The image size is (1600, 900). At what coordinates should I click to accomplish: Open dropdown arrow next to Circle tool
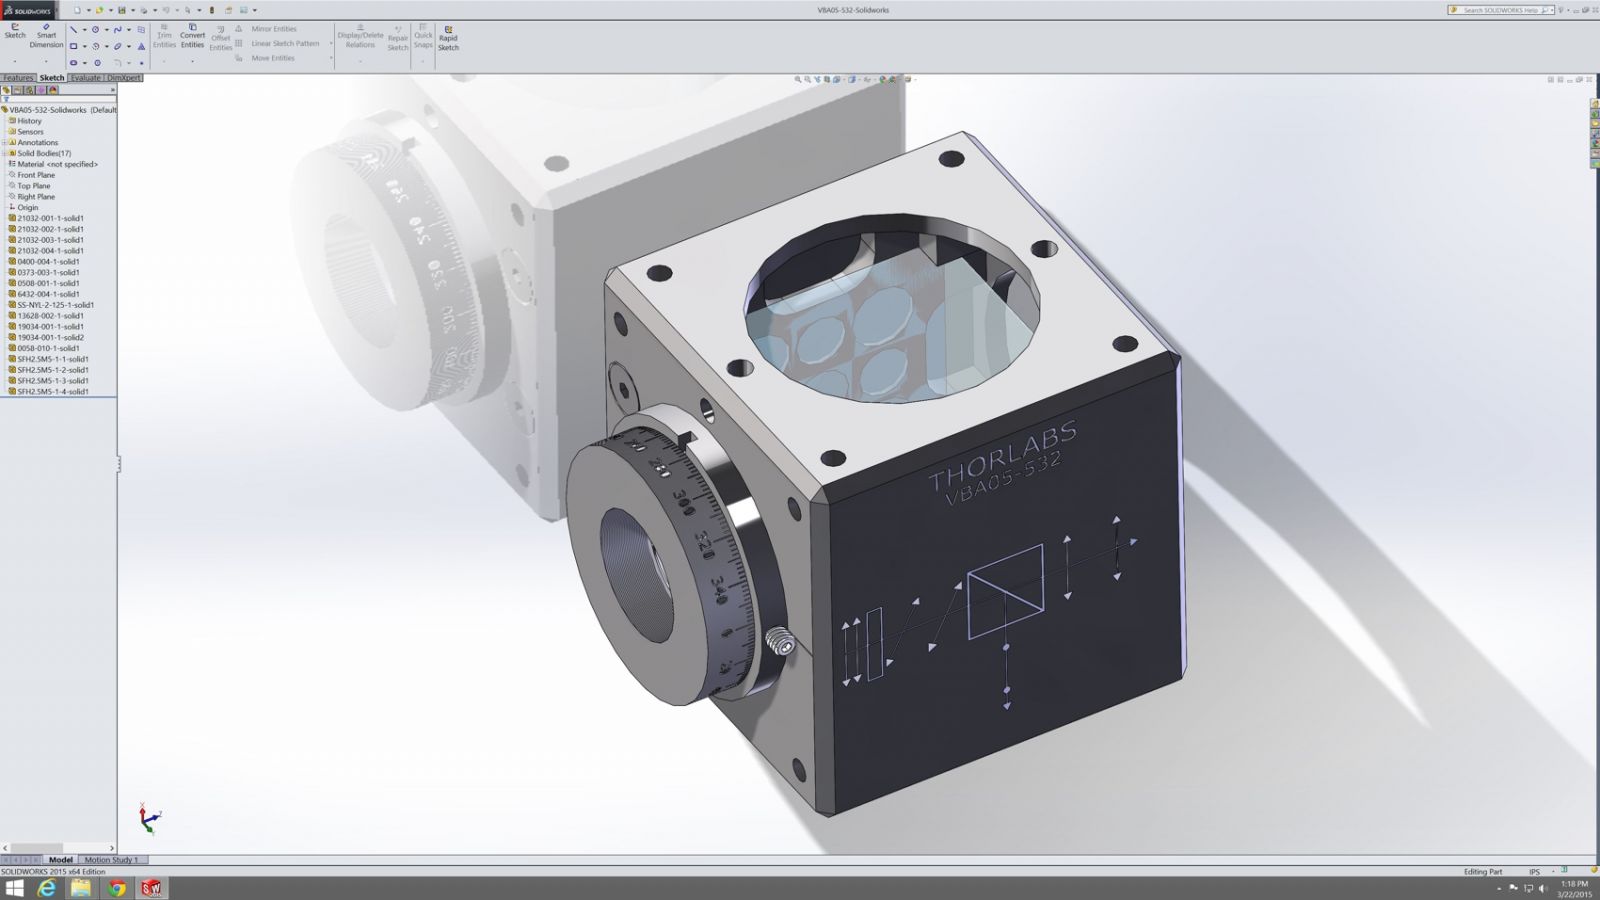[107, 29]
